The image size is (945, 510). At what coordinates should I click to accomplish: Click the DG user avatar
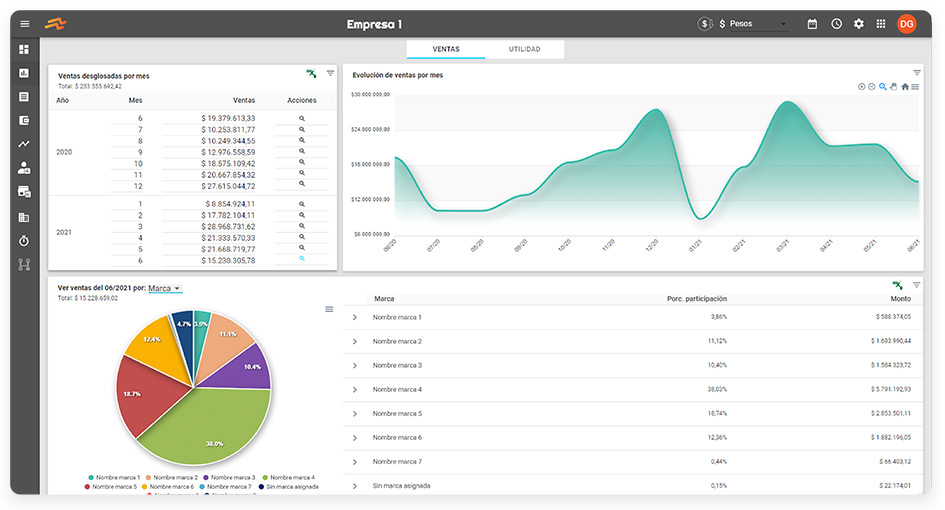point(906,24)
